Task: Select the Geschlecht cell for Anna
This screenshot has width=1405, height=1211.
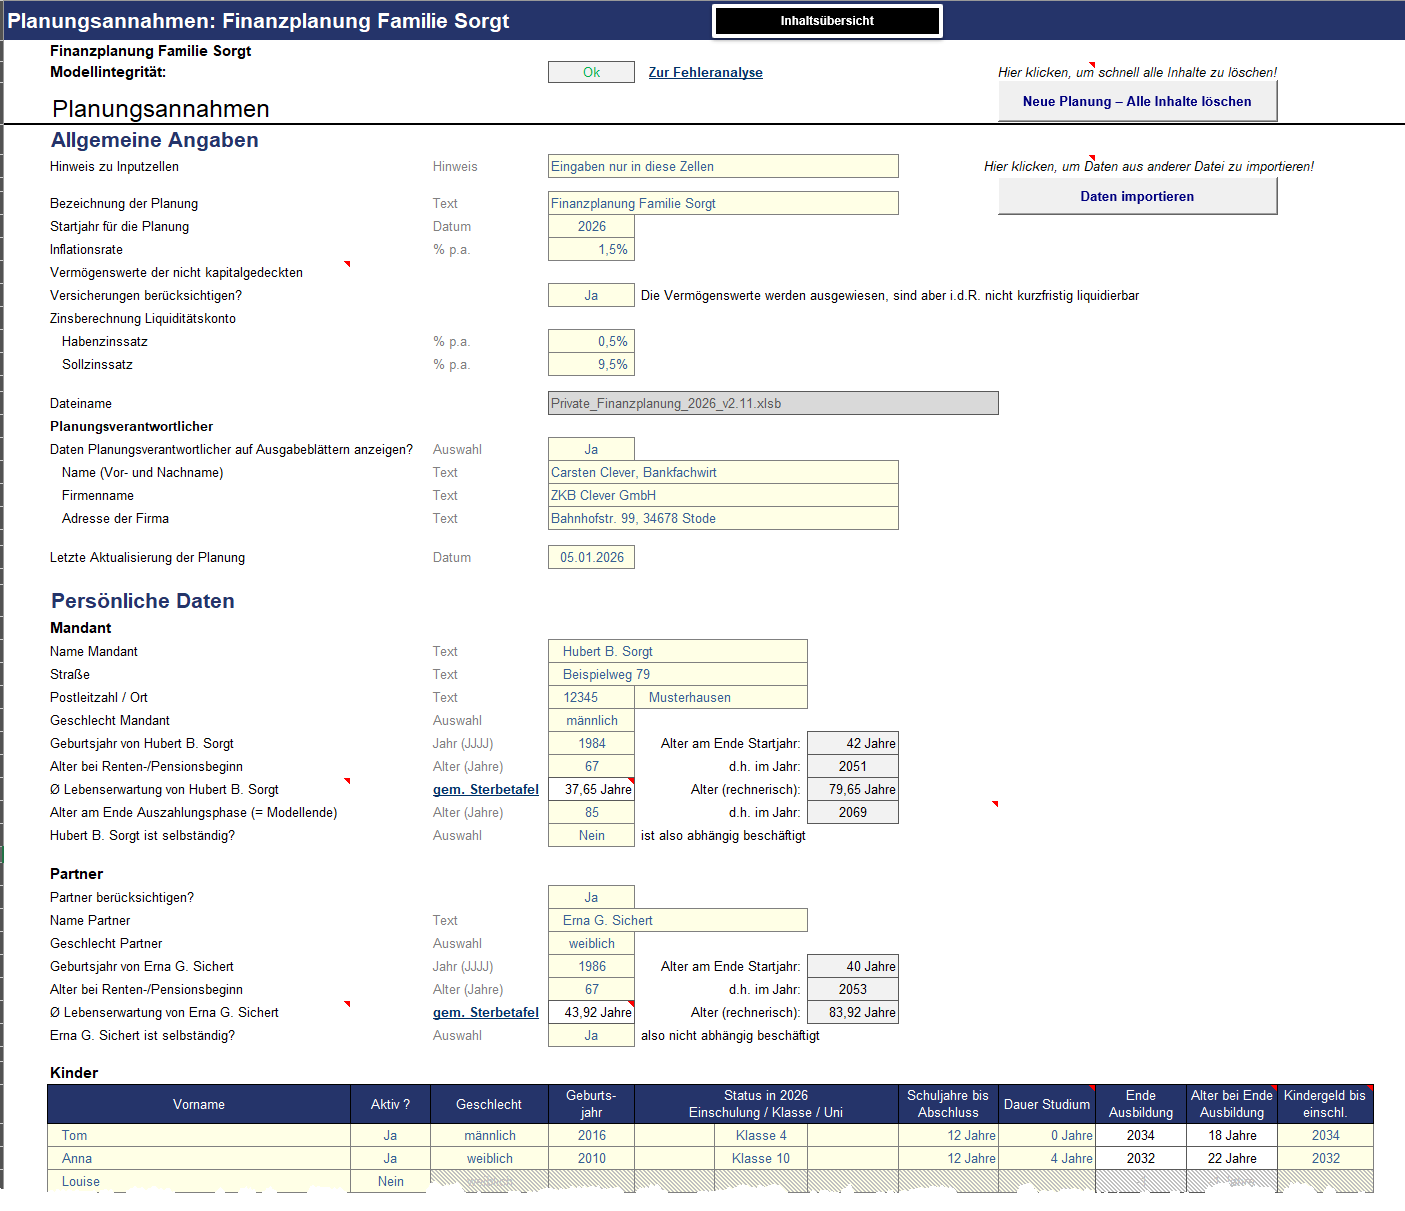Action: (x=489, y=1157)
